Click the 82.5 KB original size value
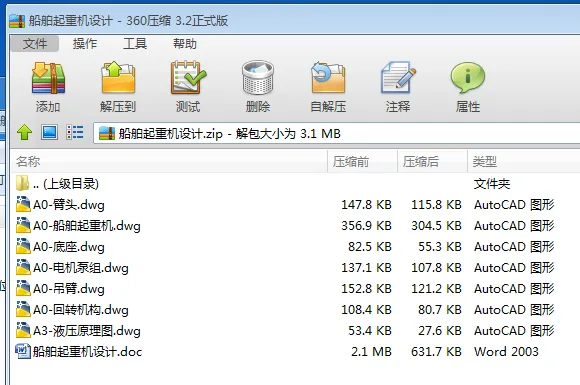Image resolution: width=580 pixels, height=385 pixels. point(370,247)
